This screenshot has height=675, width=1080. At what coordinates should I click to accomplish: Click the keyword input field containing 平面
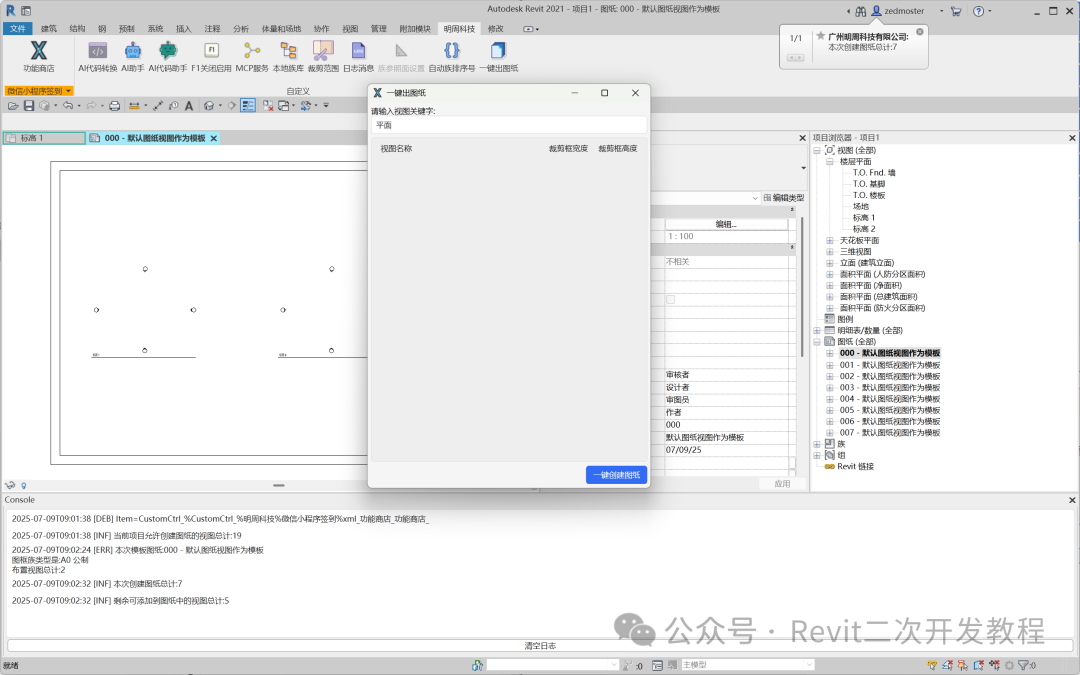pyautogui.click(x=509, y=125)
